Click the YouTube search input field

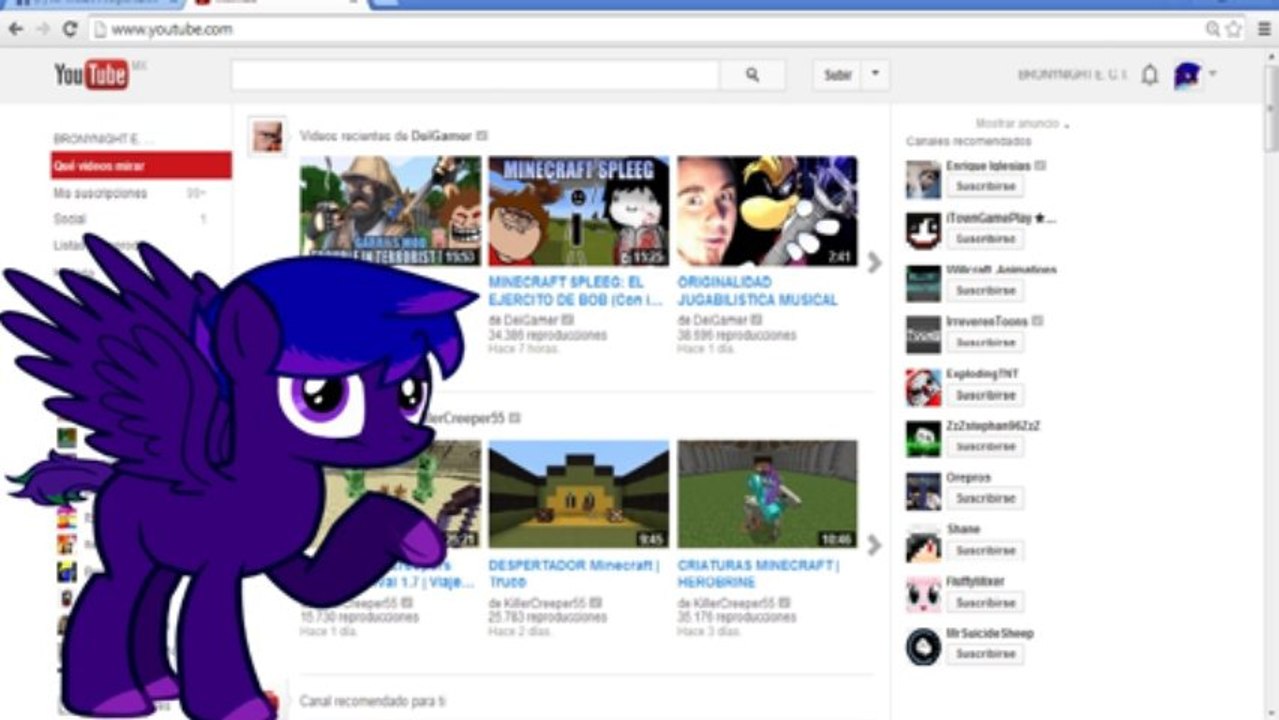pos(475,75)
